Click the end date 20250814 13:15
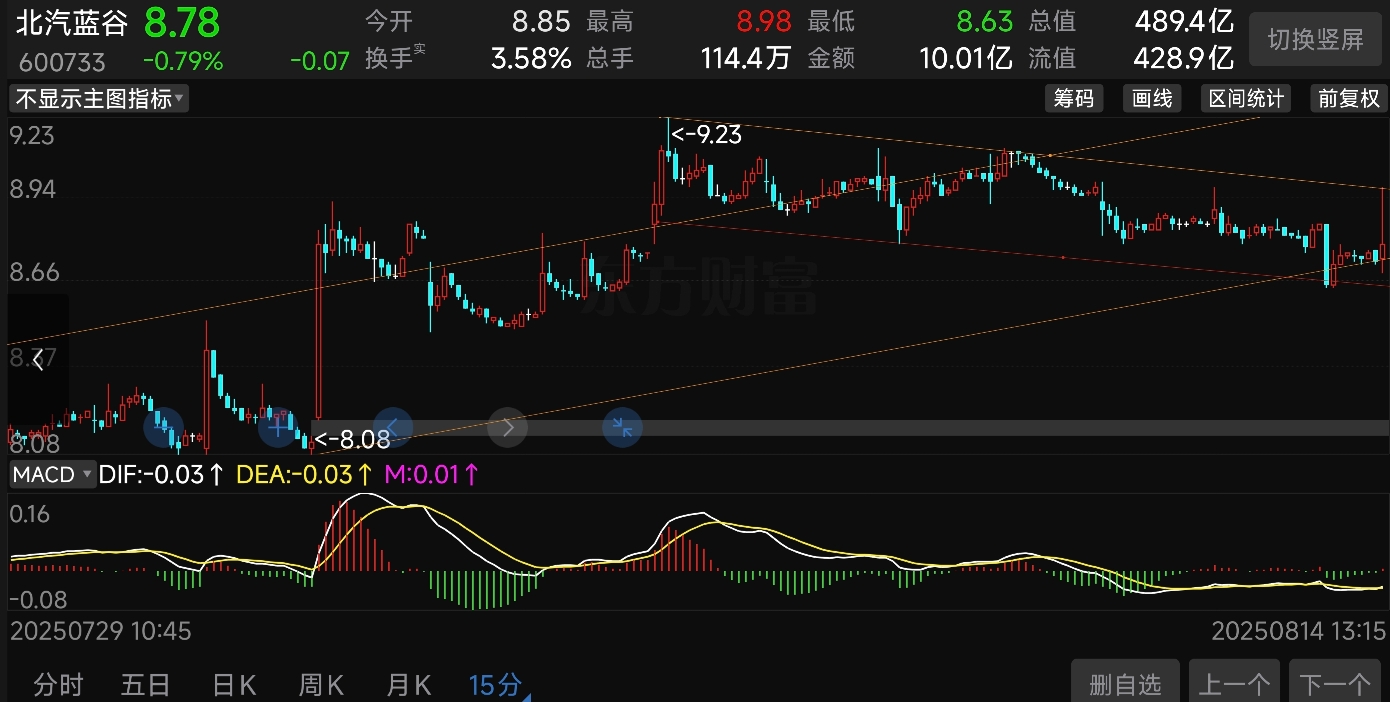 click(1299, 631)
